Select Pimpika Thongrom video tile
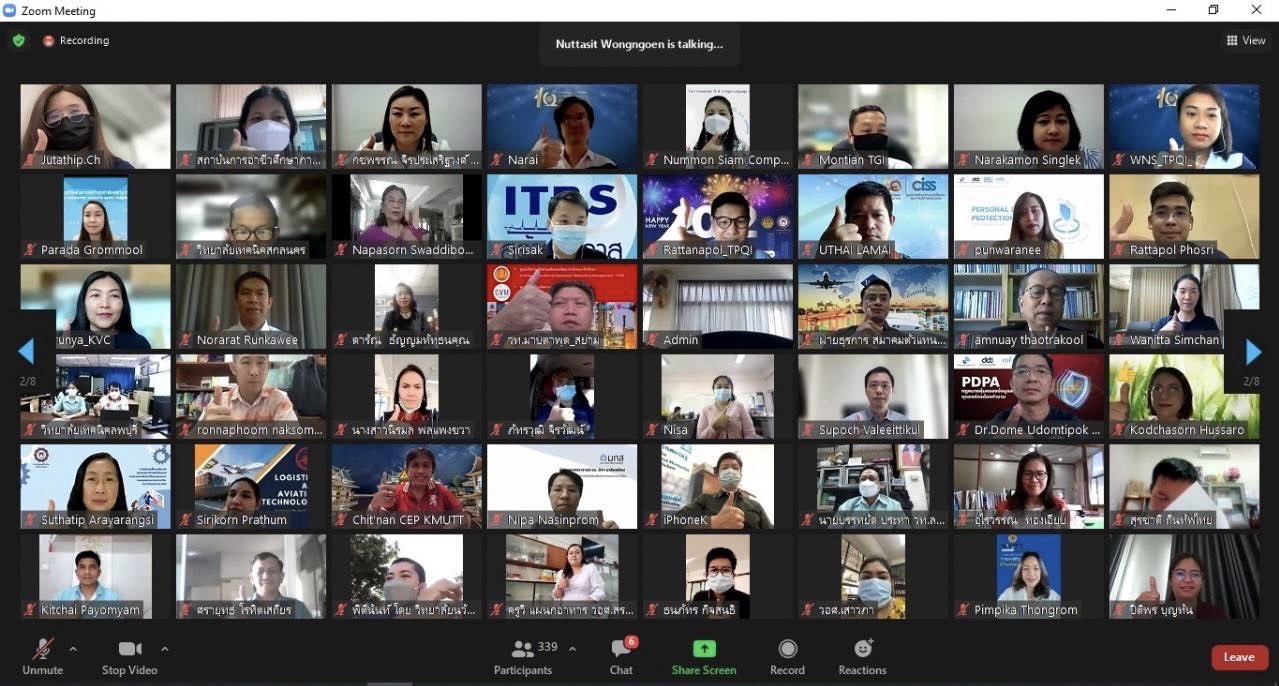The image size is (1279, 686). pyautogui.click(x=1028, y=576)
